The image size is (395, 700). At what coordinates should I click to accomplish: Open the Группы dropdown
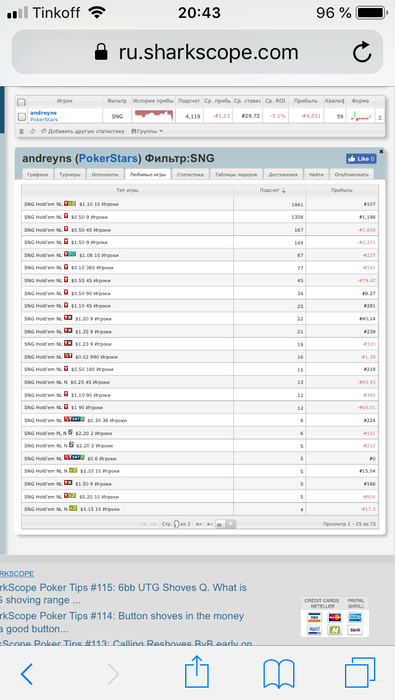click(x=147, y=131)
